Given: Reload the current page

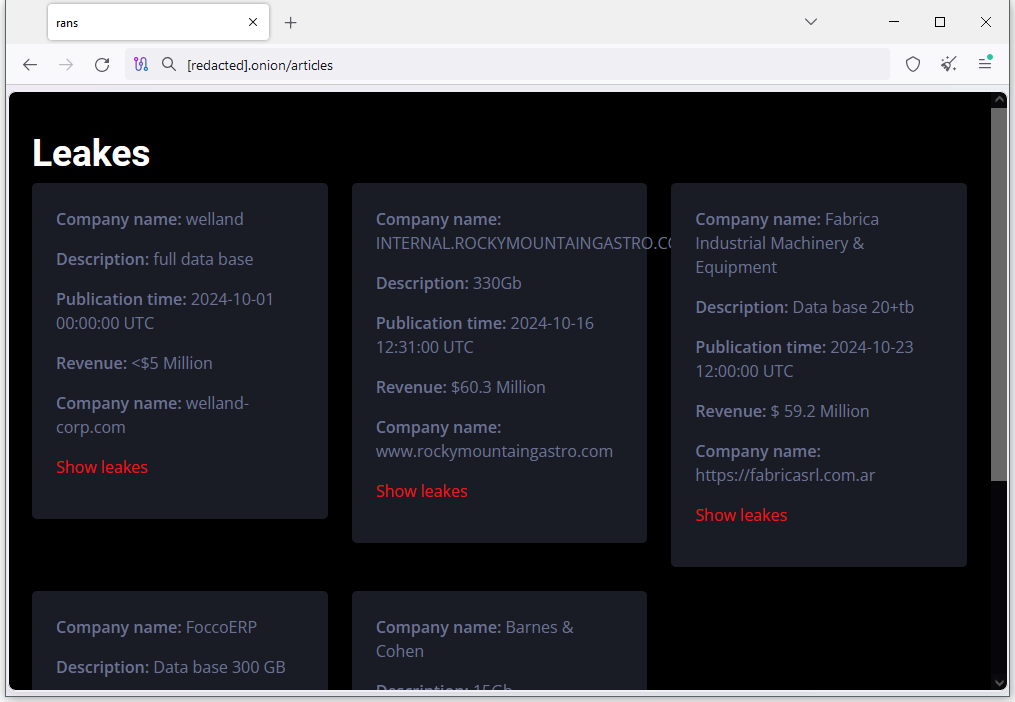Looking at the screenshot, I should click(x=102, y=65).
